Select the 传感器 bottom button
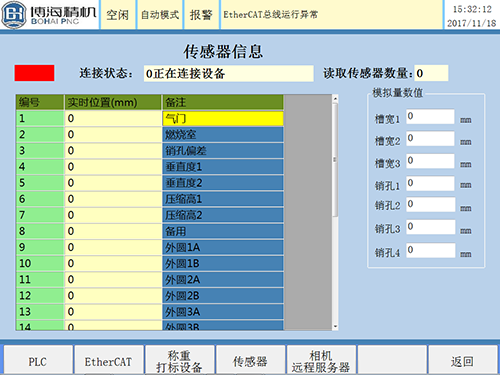 (x=250, y=361)
